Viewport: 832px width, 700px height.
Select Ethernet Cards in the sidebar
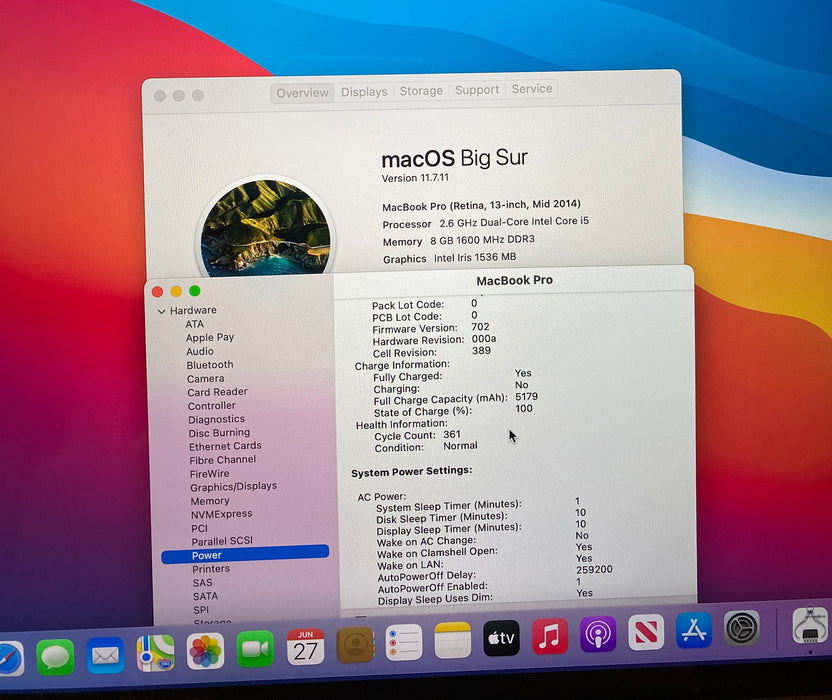[x=225, y=446]
